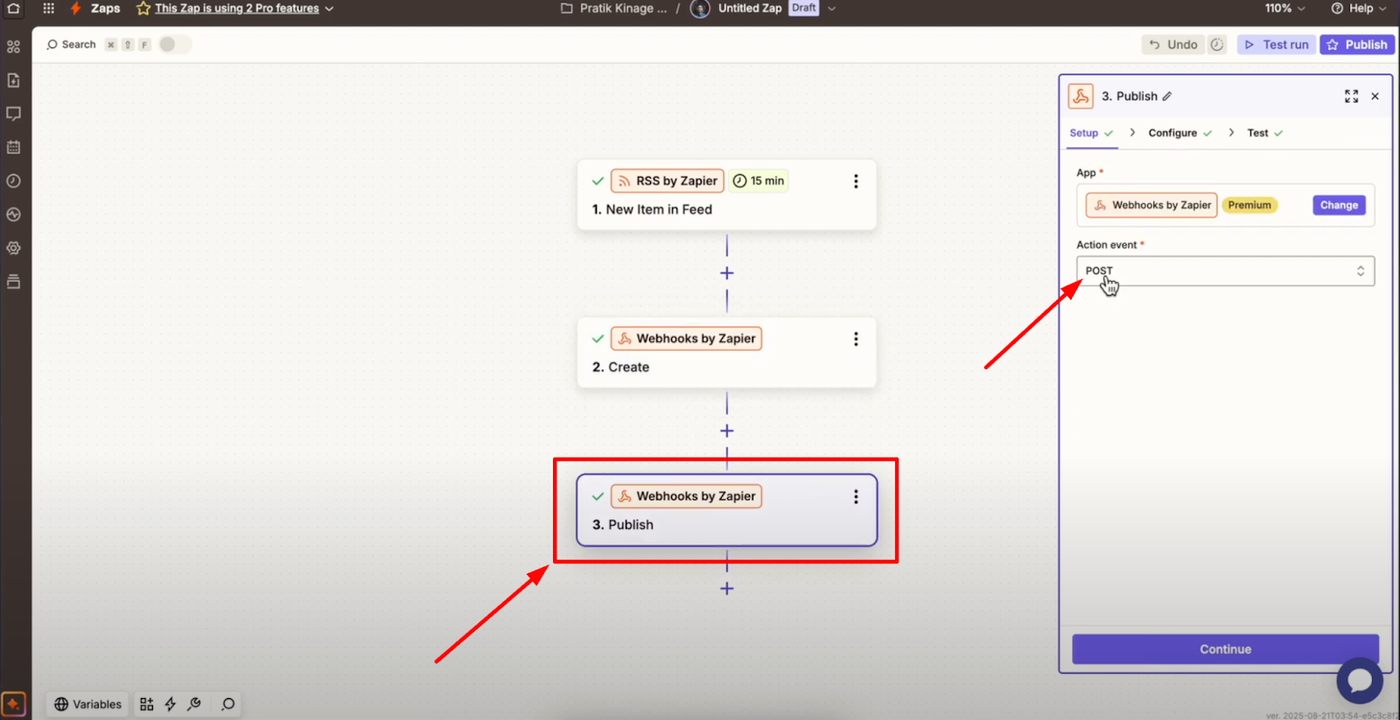Click the wrench tool icon in the bottom toolbar
The width and height of the screenshot is (1400, 720).
point(194,704)
